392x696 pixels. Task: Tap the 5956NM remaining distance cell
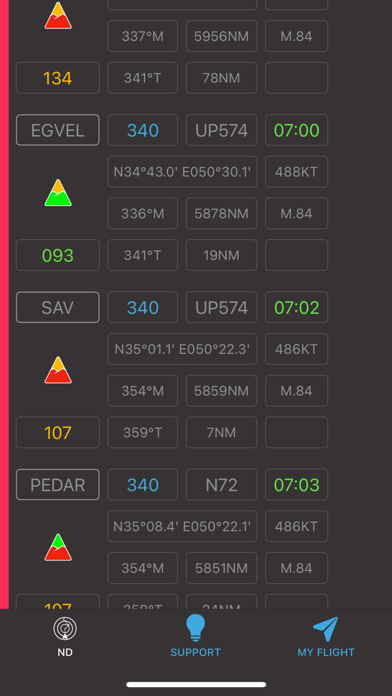(222, 36)
